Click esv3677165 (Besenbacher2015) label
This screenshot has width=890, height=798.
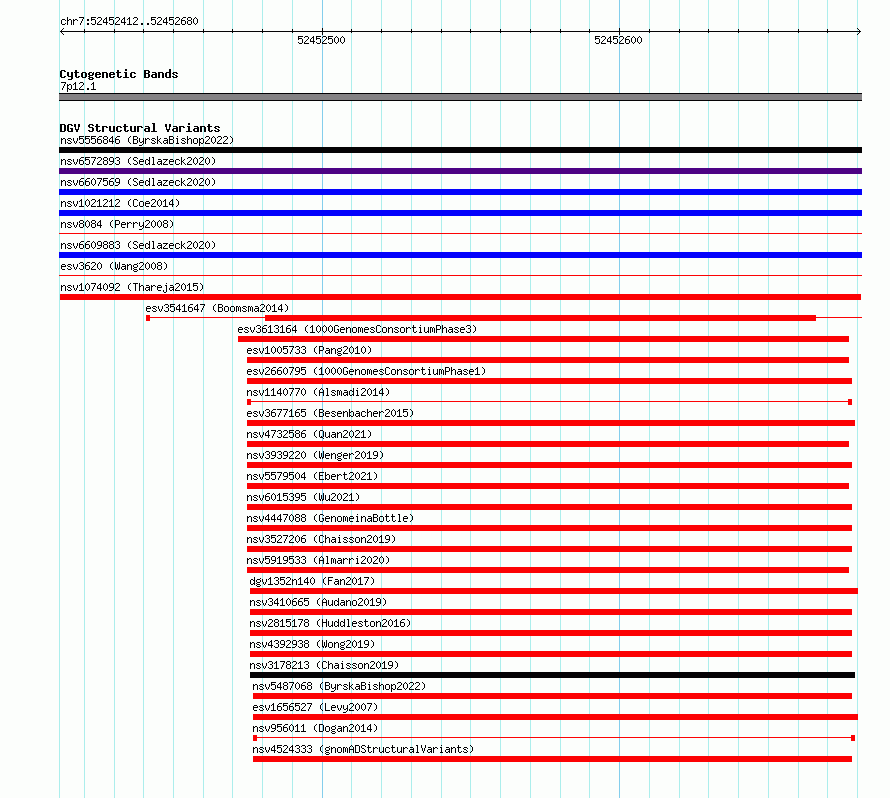tap(330, 413)
